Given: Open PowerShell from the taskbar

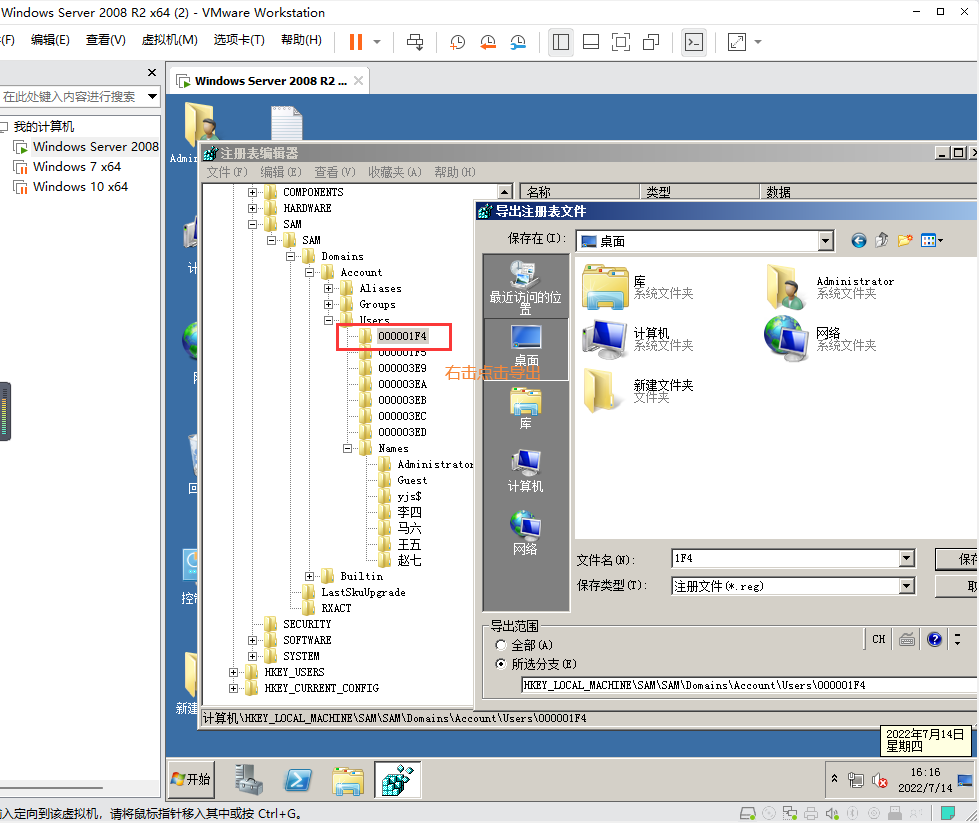Looking at the screenshot, I should coord(298,779).
